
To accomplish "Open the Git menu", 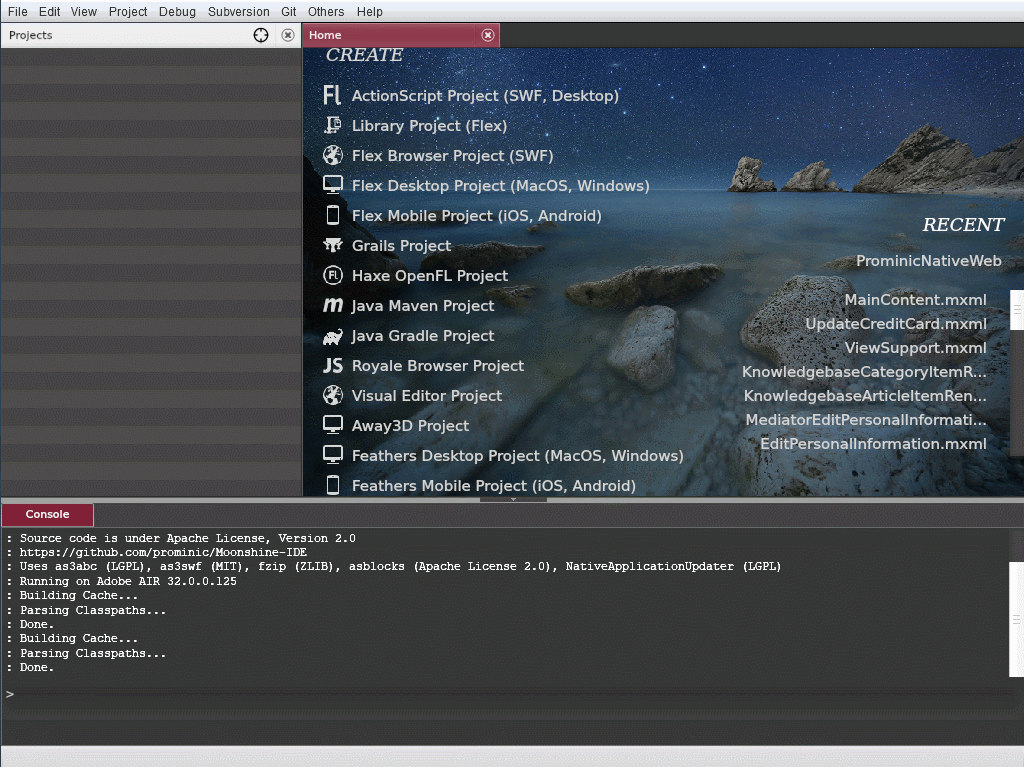I will tap(290, 11).
